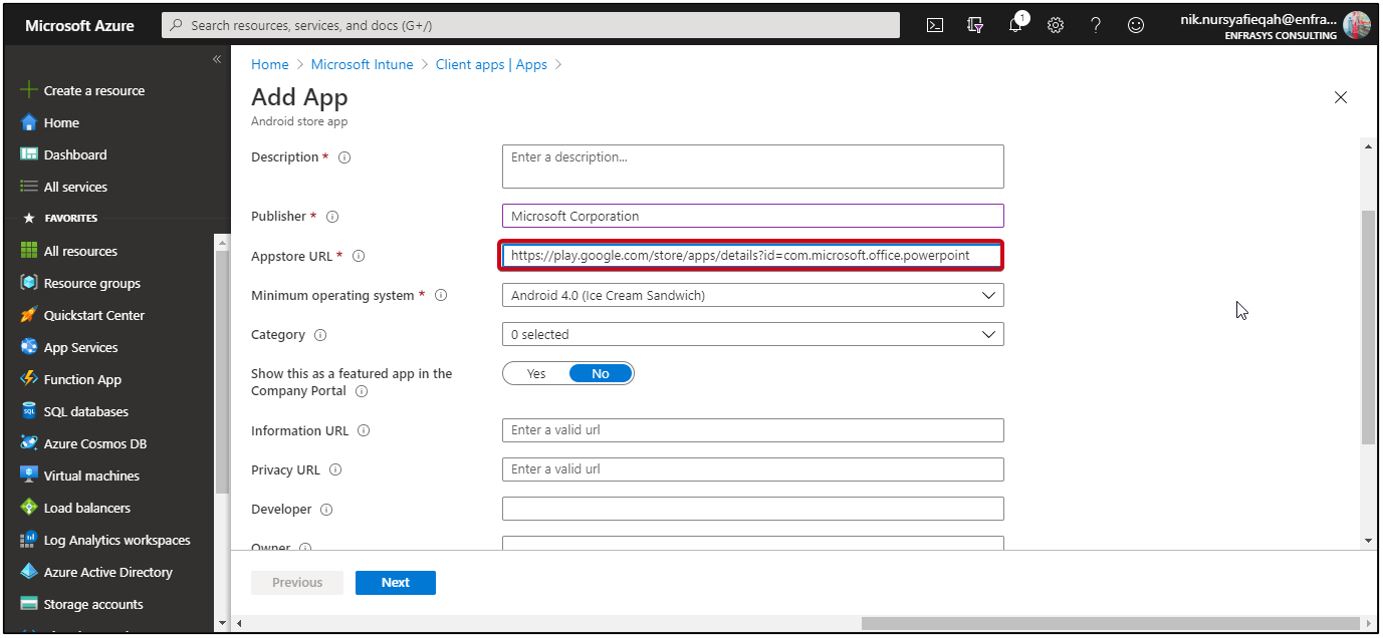Open Client apps from the breadcrumb
Screen dimensions: 1383x638
(491, 64)
